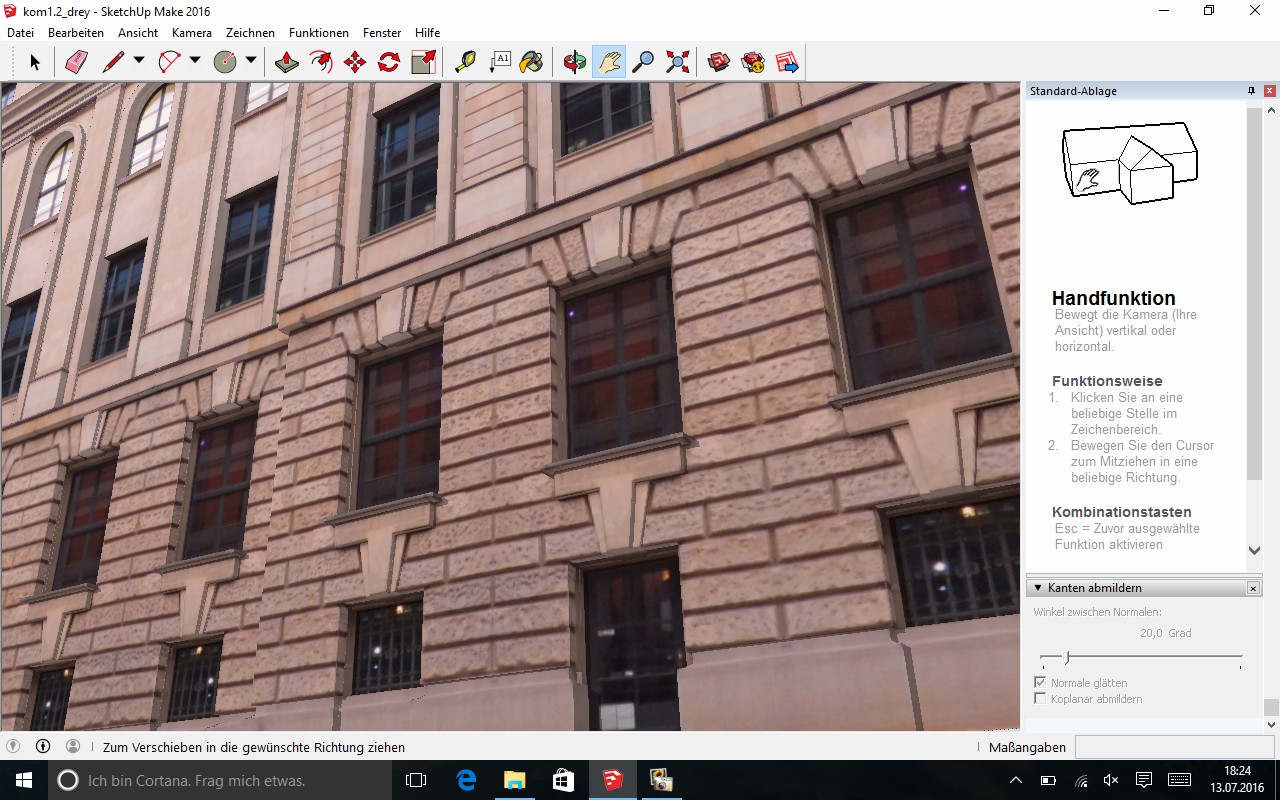Click the geolocation status icon
The image size is (1280, 800).
click(x=13, y=746)
